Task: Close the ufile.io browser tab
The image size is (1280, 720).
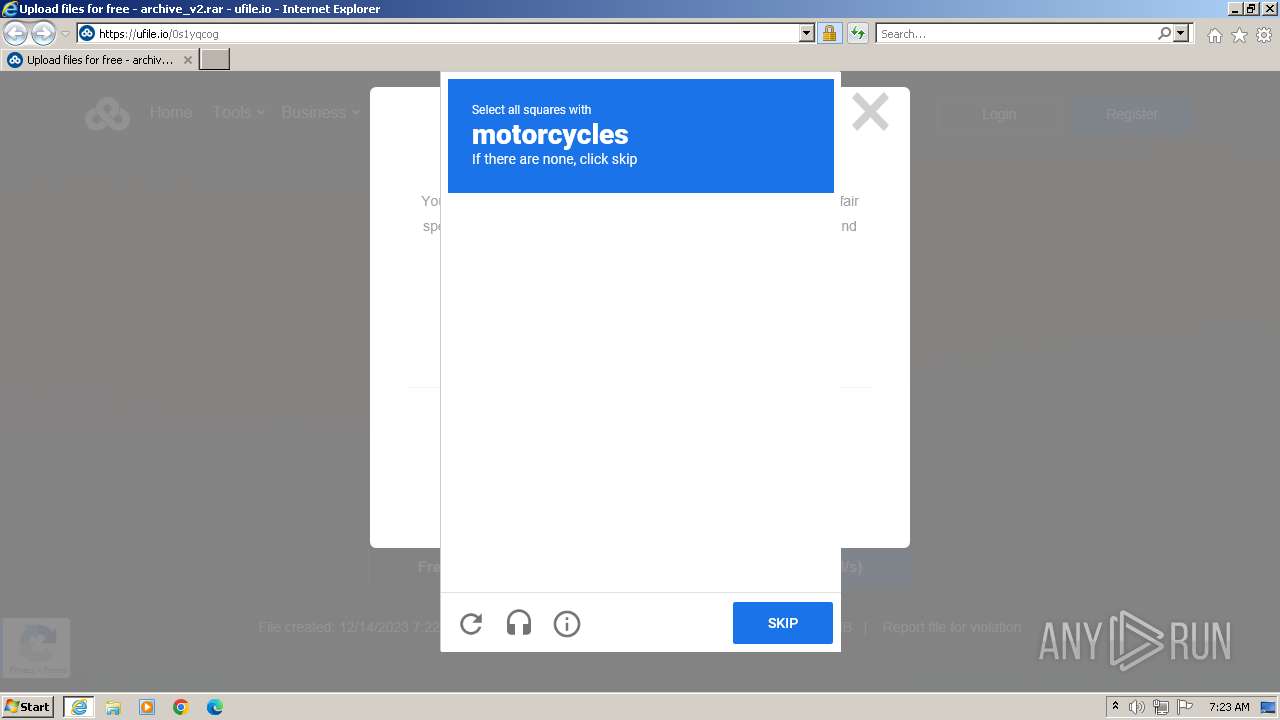Action: point(187,60)
